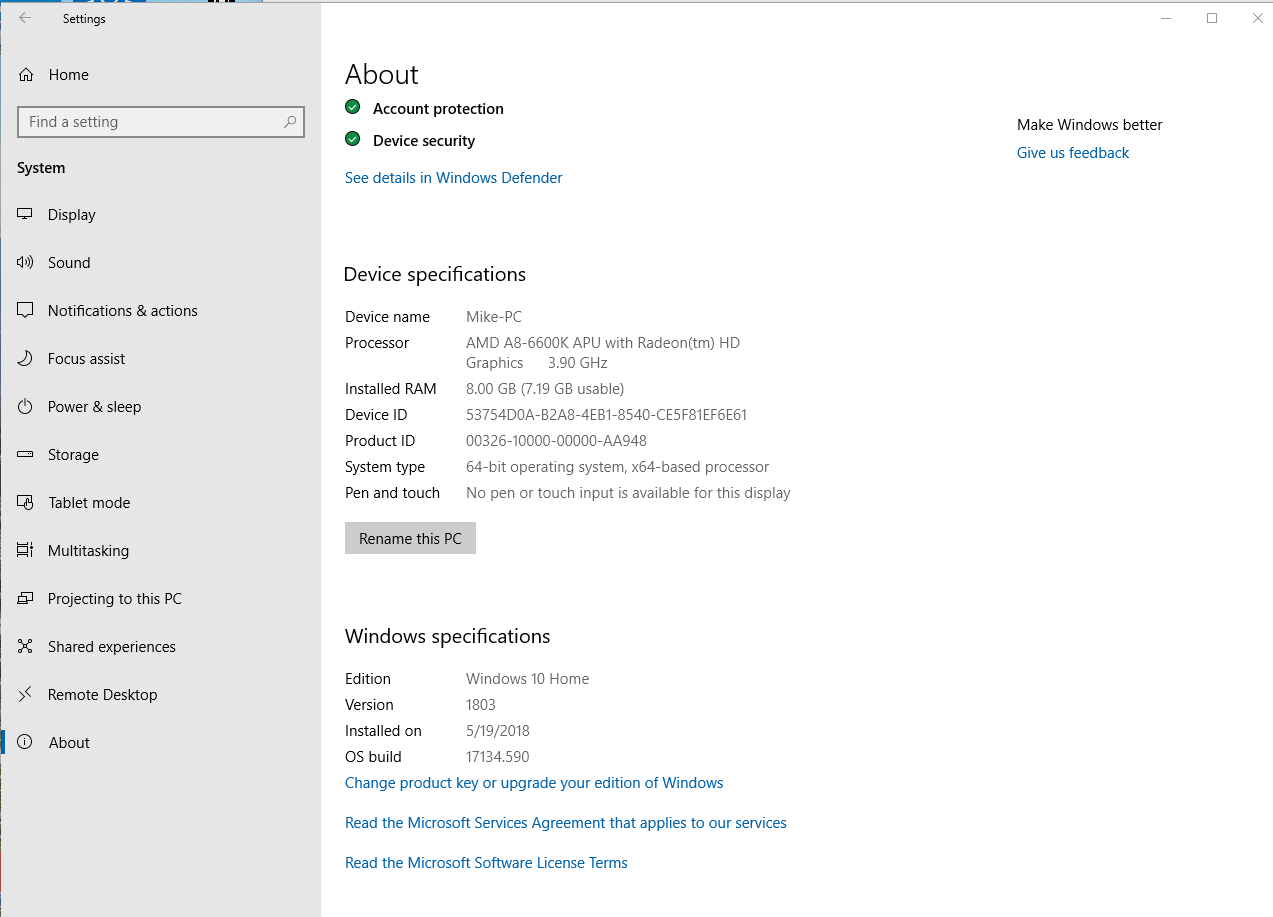This screenshot has height=917, width=1273.
Task: Click the AMD A8-6600K processor text
Action: (603, 353)
